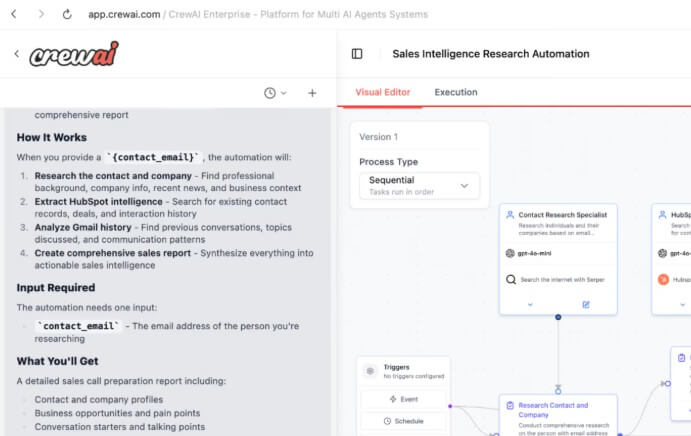The height and width of the screenshot is (436, 691).
Task: Start a new chat with the plus icon
Action: (x=312, y=93)
